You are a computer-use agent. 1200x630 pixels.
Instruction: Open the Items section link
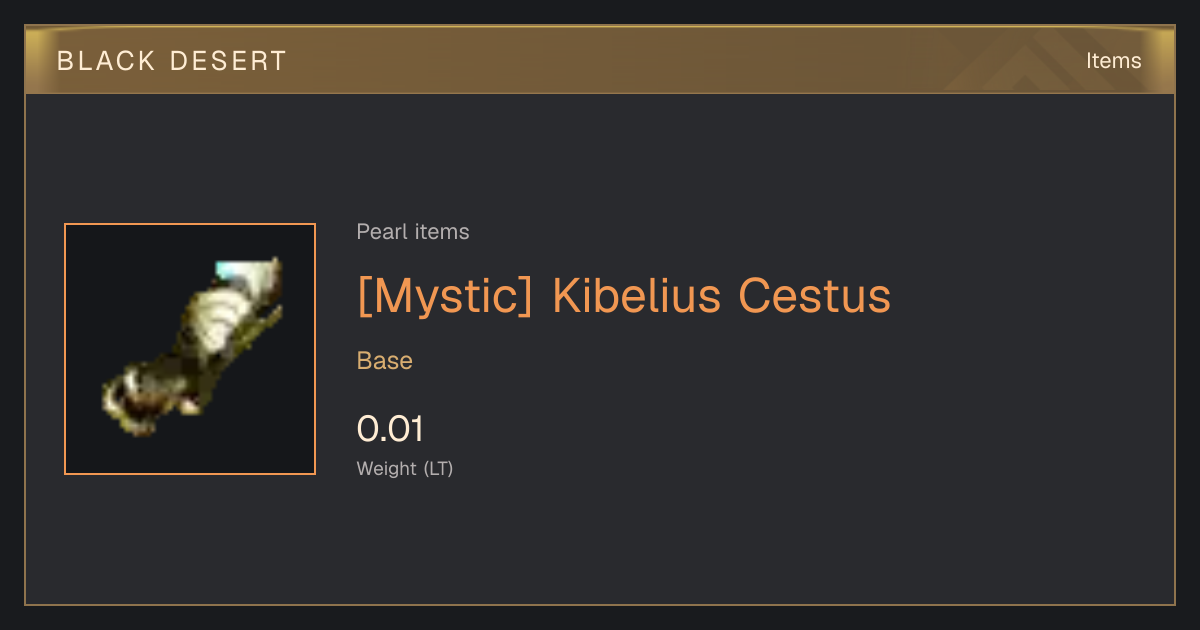1113,61
